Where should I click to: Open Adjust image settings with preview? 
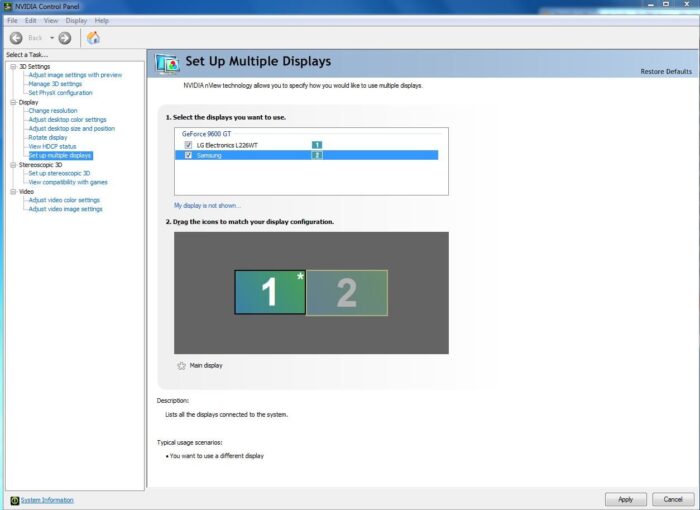75,75
